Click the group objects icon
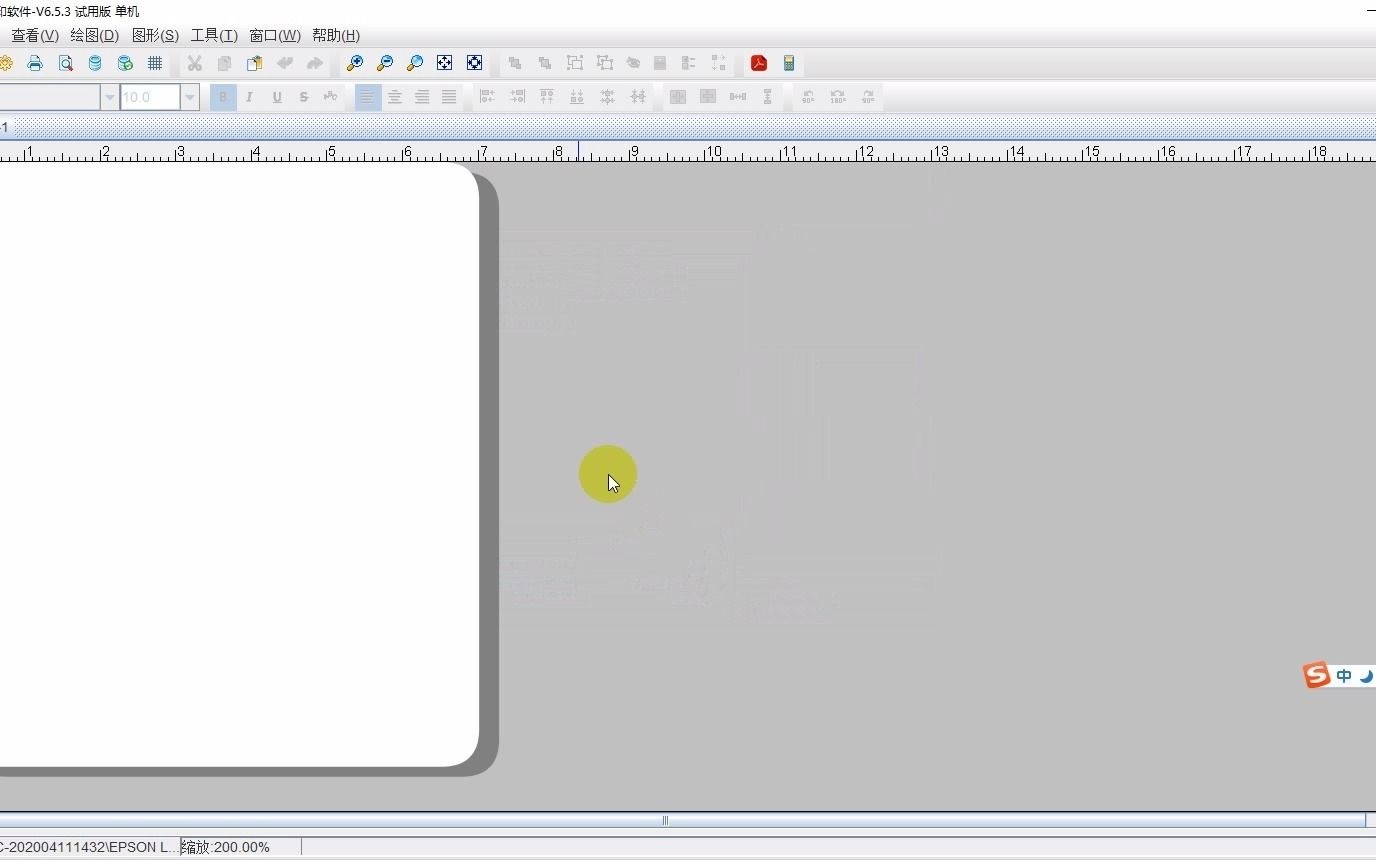Image resolution: width=1376 pixels, height=860 pixels. [x=575, y=63]
